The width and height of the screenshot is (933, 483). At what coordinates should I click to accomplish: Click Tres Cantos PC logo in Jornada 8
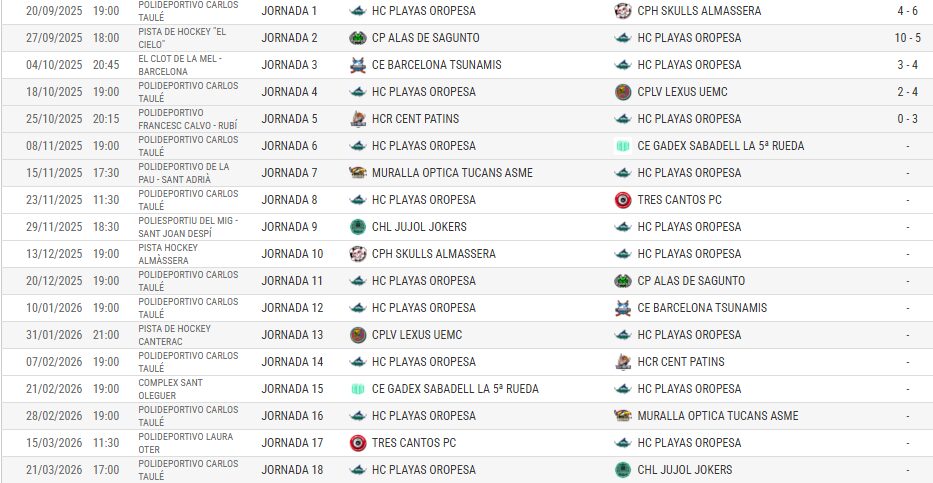(x=623, y=200)
